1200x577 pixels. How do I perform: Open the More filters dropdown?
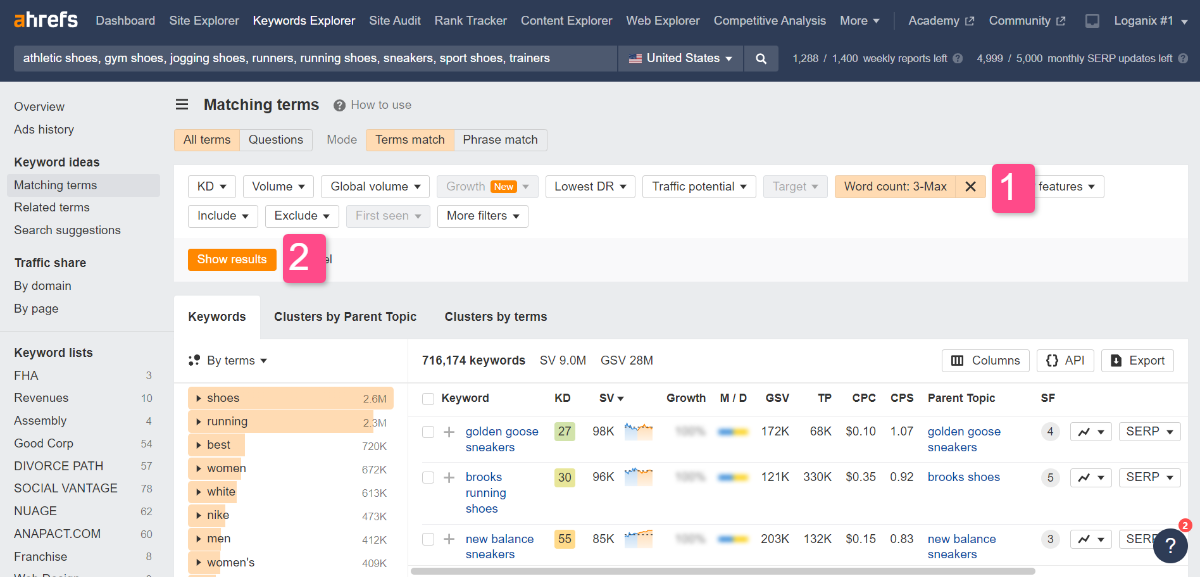[x=483, y=216]
